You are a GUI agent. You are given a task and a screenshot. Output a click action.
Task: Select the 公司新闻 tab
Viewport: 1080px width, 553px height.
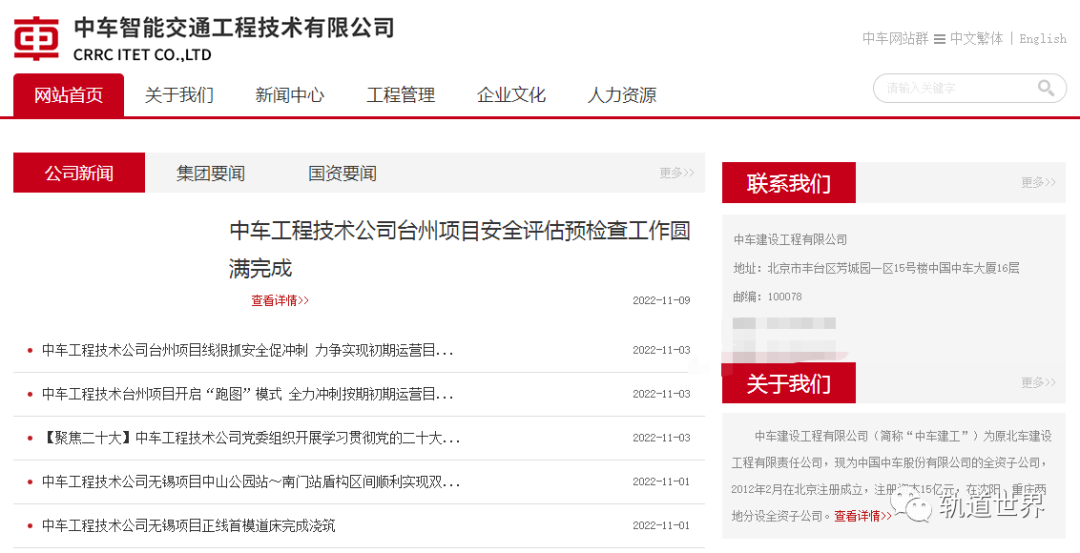coord(79,173)
